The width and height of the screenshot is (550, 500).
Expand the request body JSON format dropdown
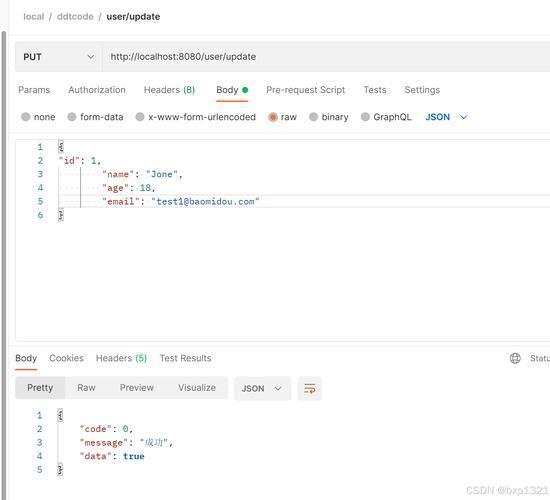[x=446, y=117]
